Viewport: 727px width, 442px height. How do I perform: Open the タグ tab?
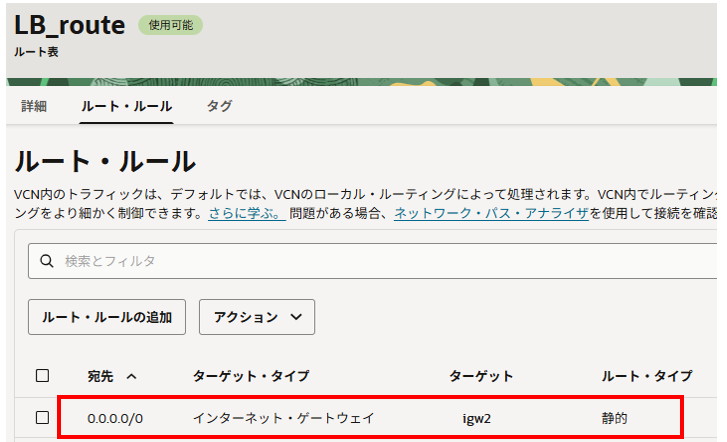tap(219, 106)
